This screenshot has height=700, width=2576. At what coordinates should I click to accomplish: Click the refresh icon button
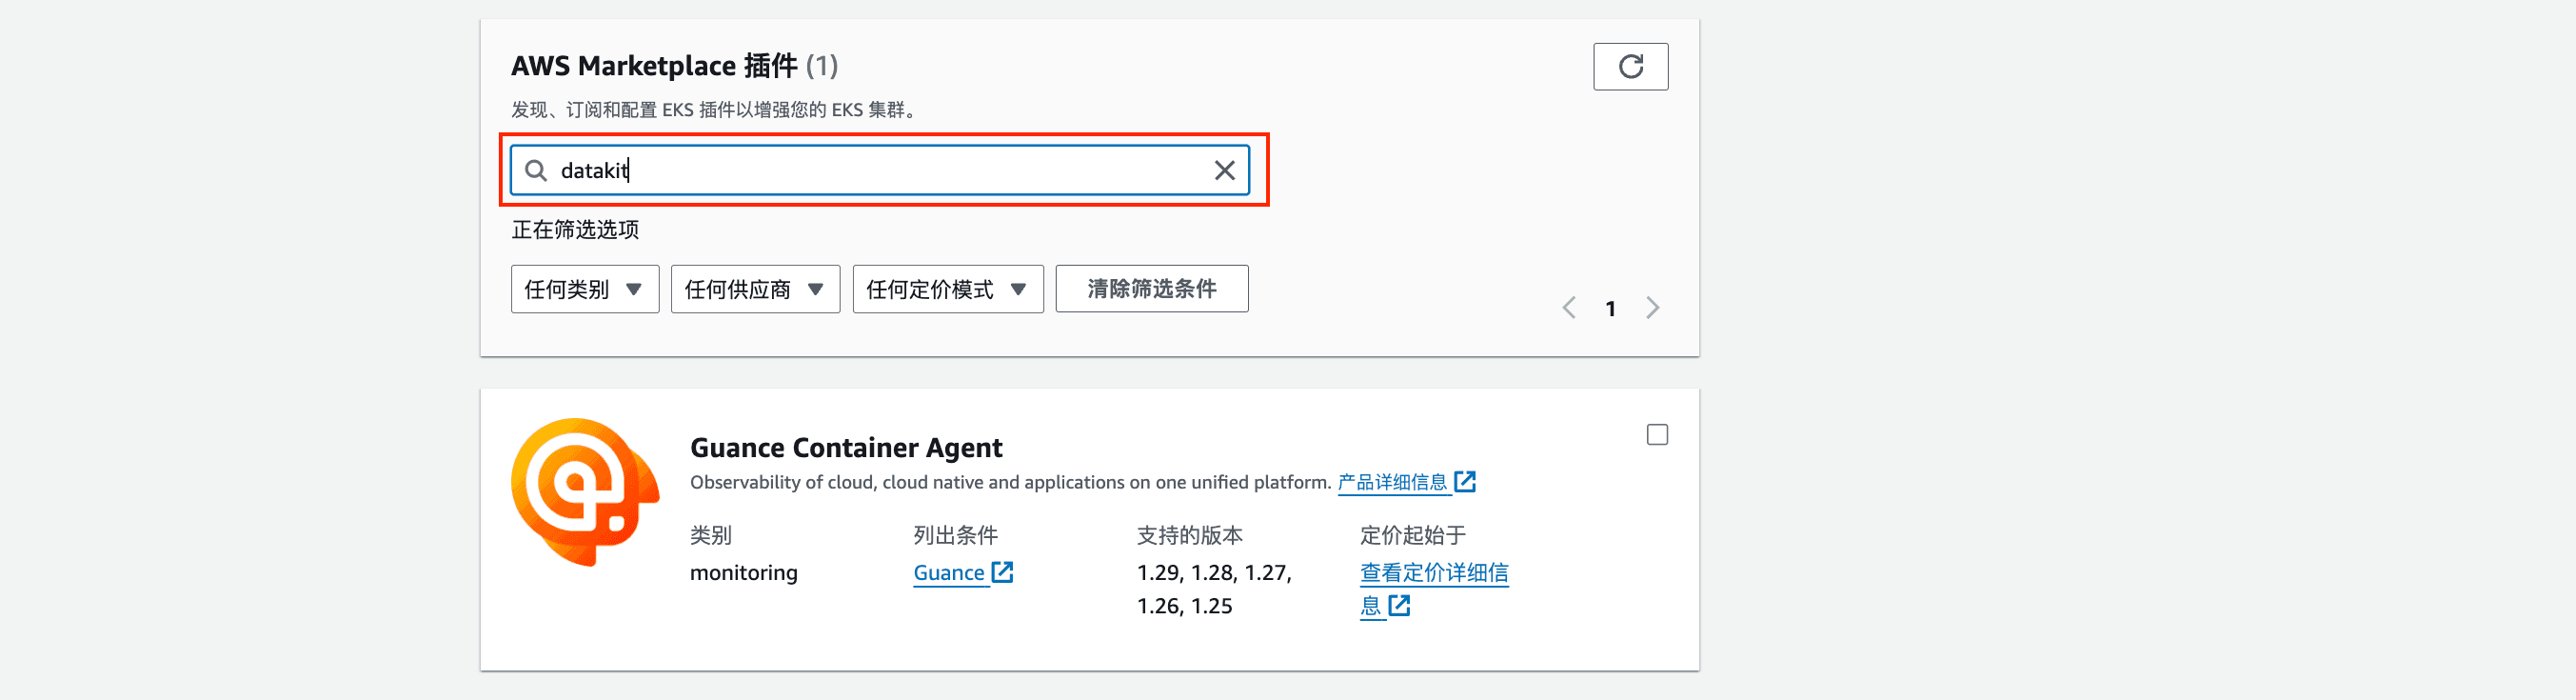point(1630,67)
